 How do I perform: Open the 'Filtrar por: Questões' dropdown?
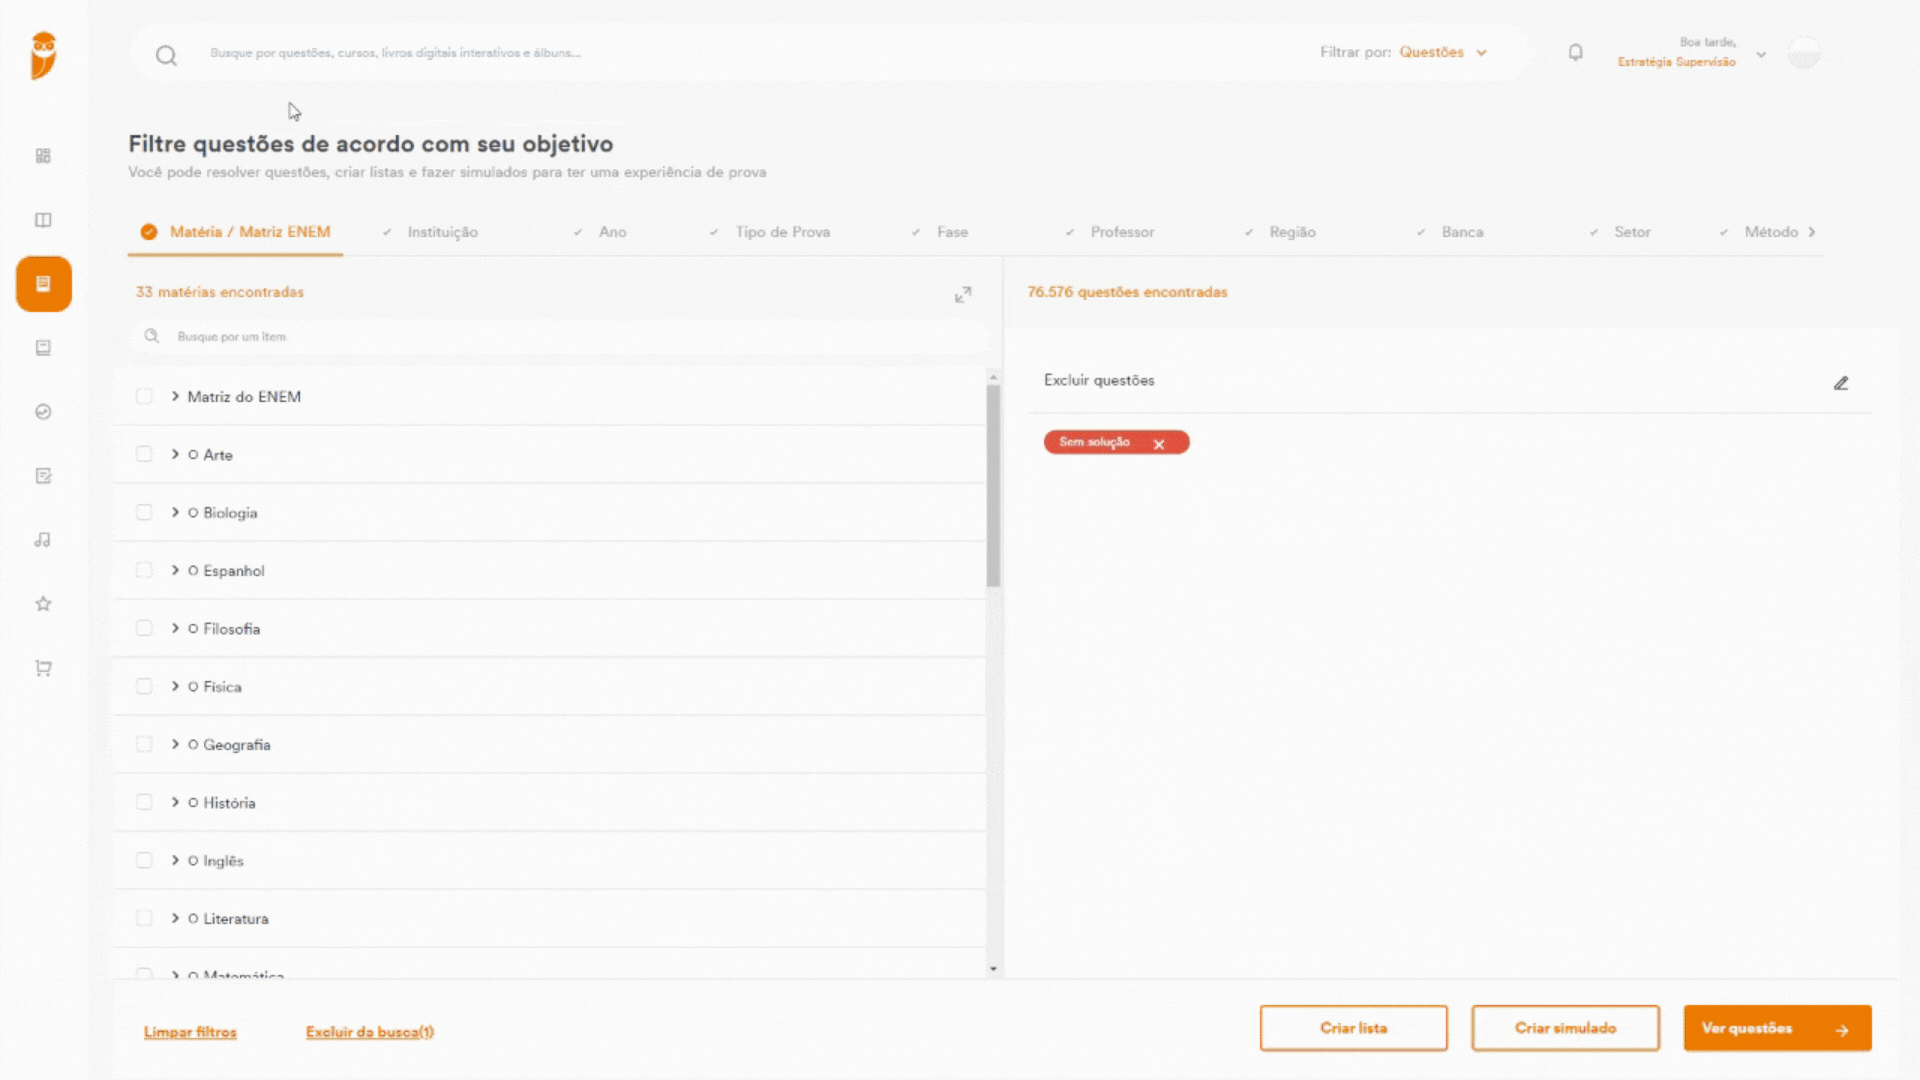point(1403,52)
